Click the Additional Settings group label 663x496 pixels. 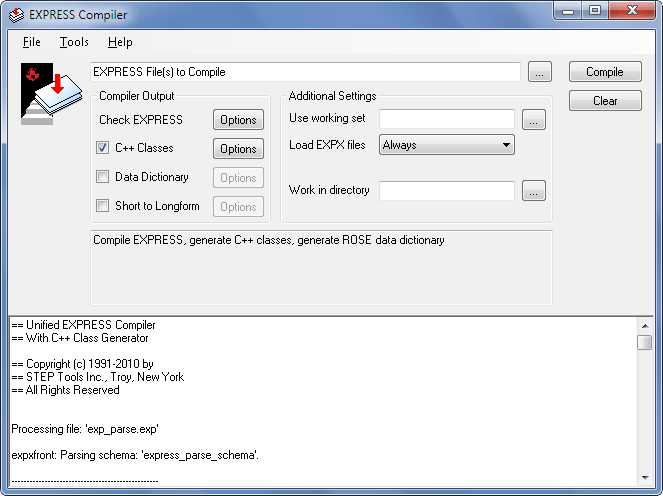[x=332, y=96]
